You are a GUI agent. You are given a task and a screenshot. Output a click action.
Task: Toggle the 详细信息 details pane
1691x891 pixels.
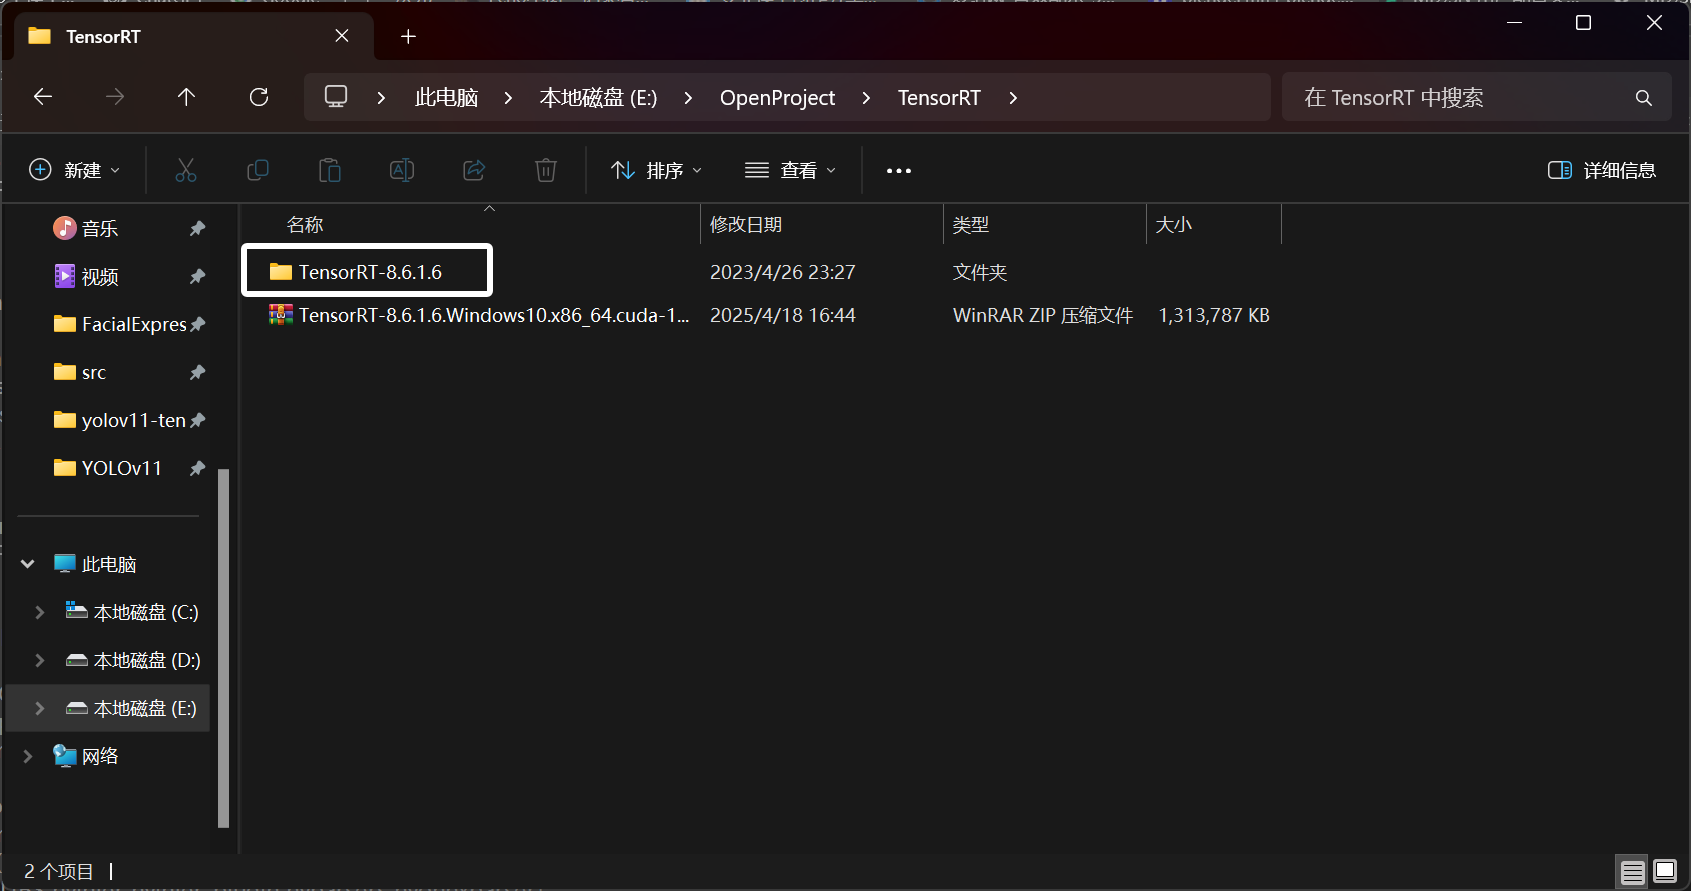pos(1602,170)
